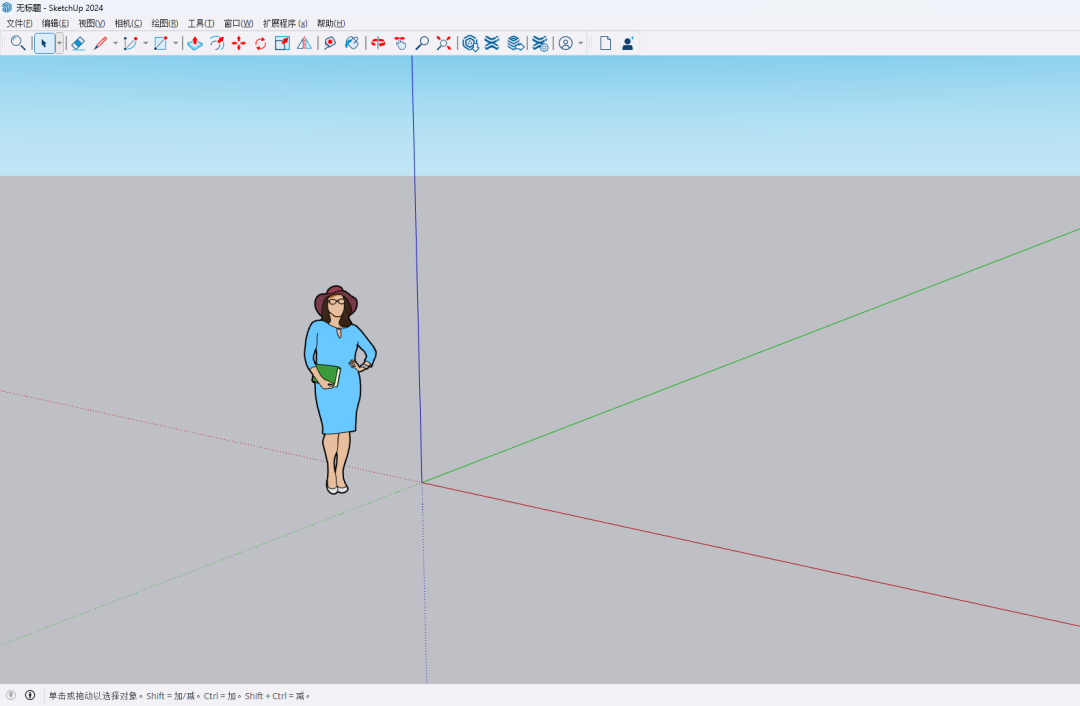Screen dimensions: 1080x706
Task: Open the 视图(V) menu
Action: click(92, 23)
